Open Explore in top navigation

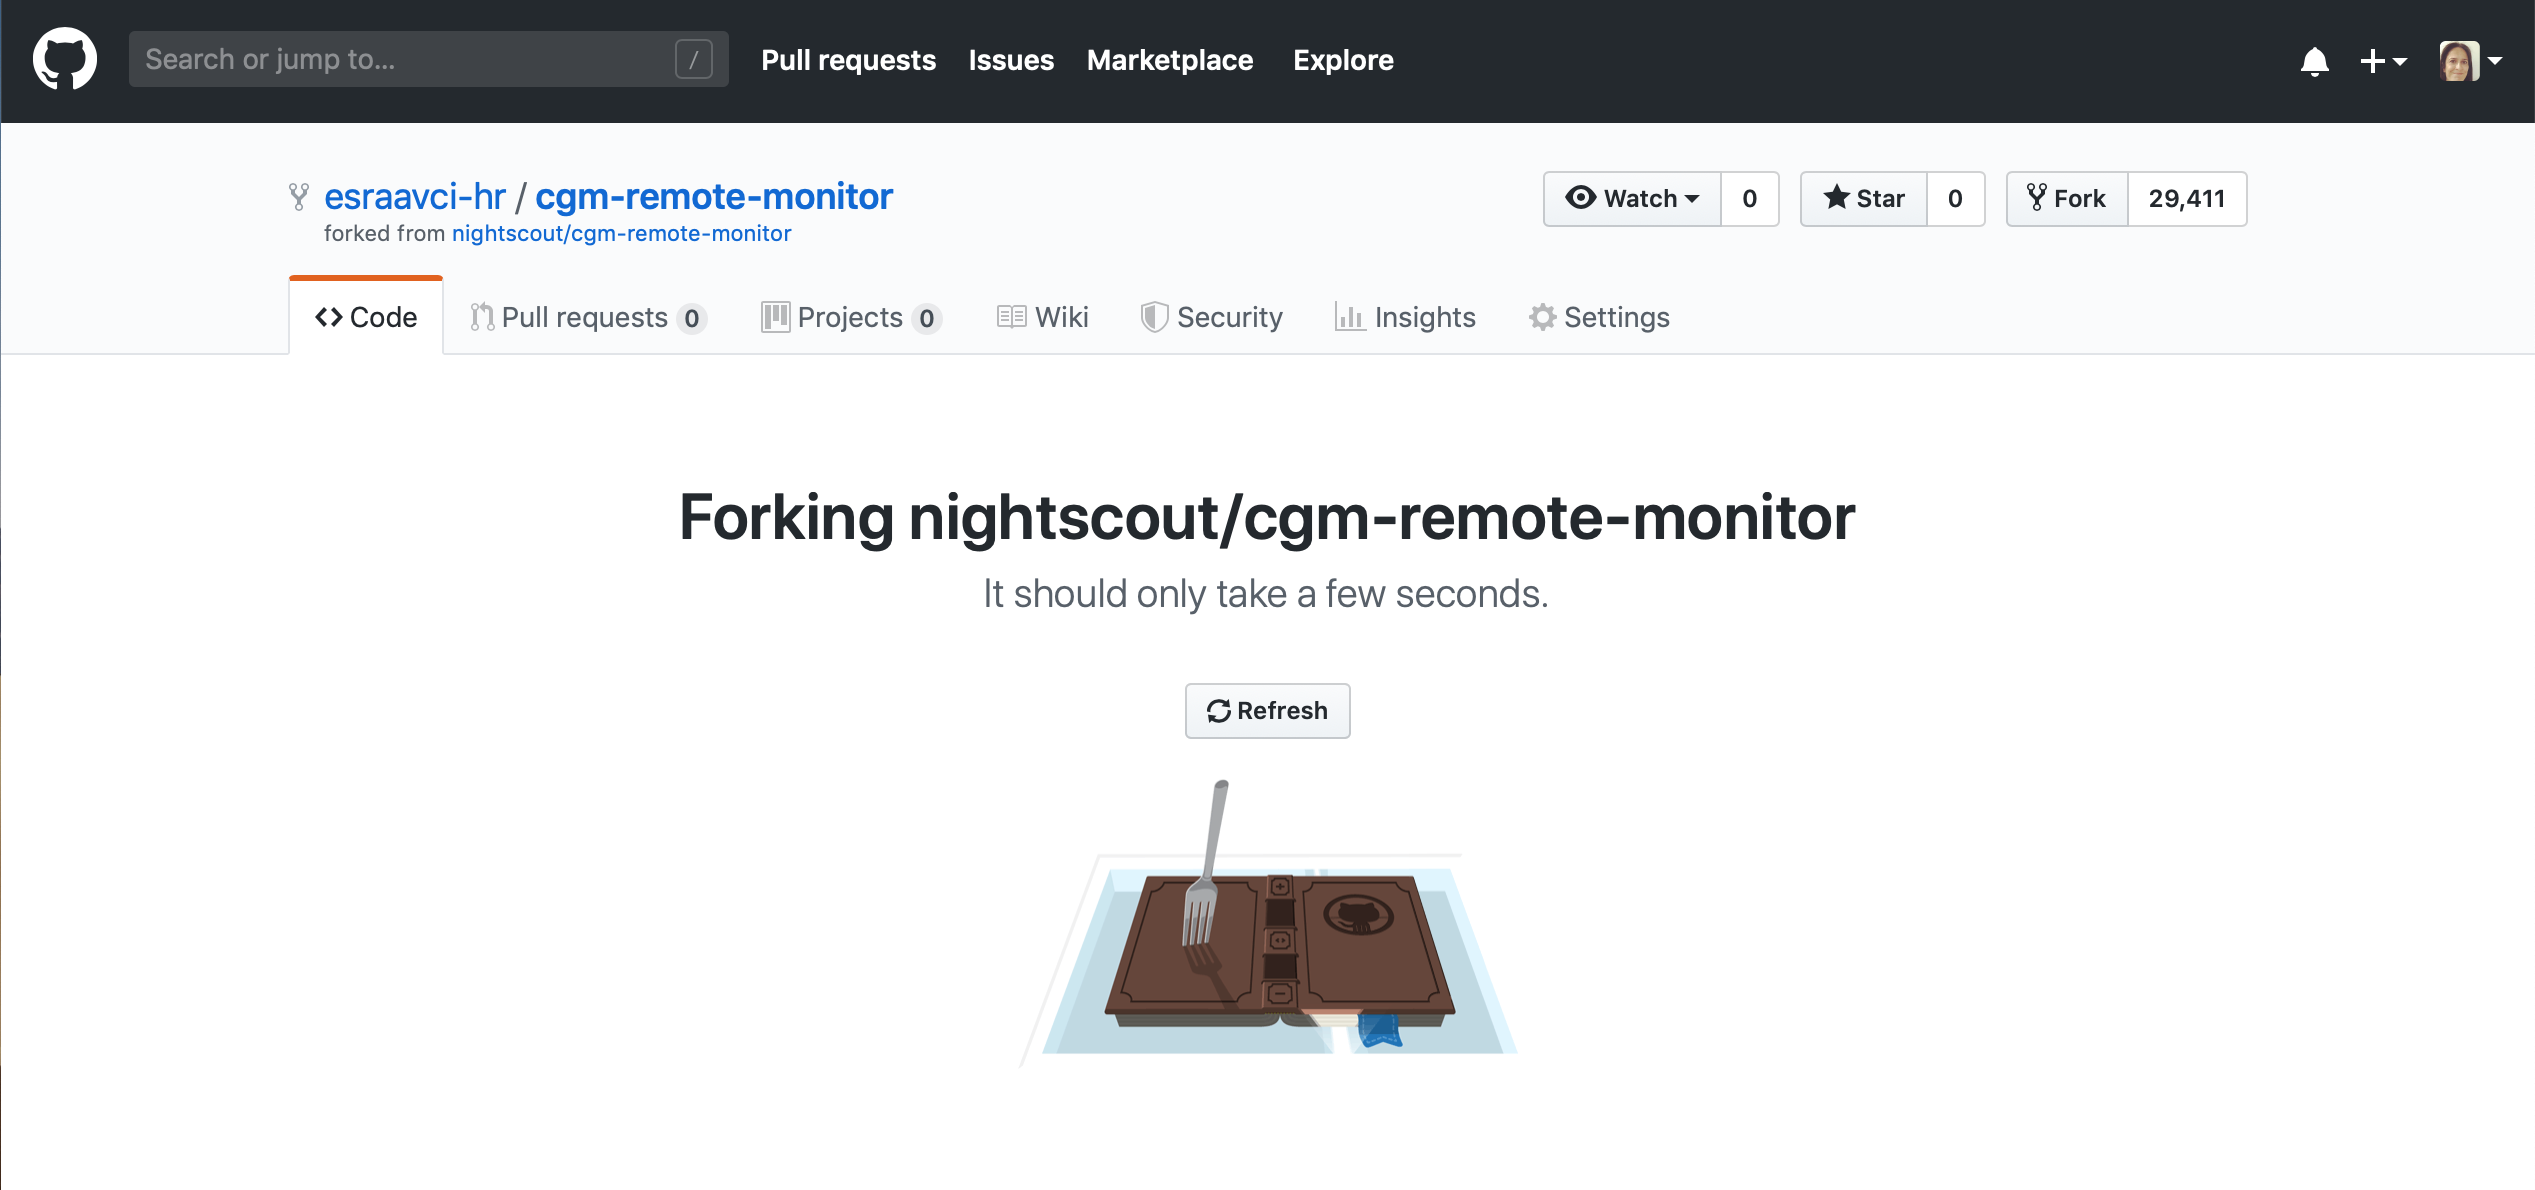(x=1343, y=60)
